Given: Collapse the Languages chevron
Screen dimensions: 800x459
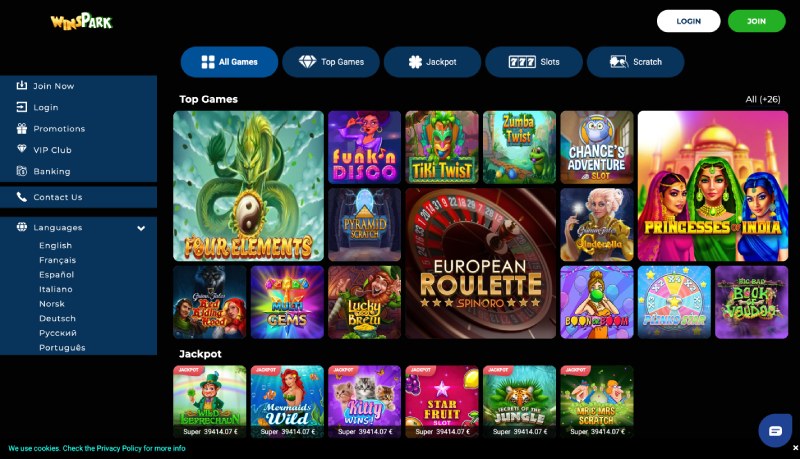Looking at the screenshot, I should point(141,228).
